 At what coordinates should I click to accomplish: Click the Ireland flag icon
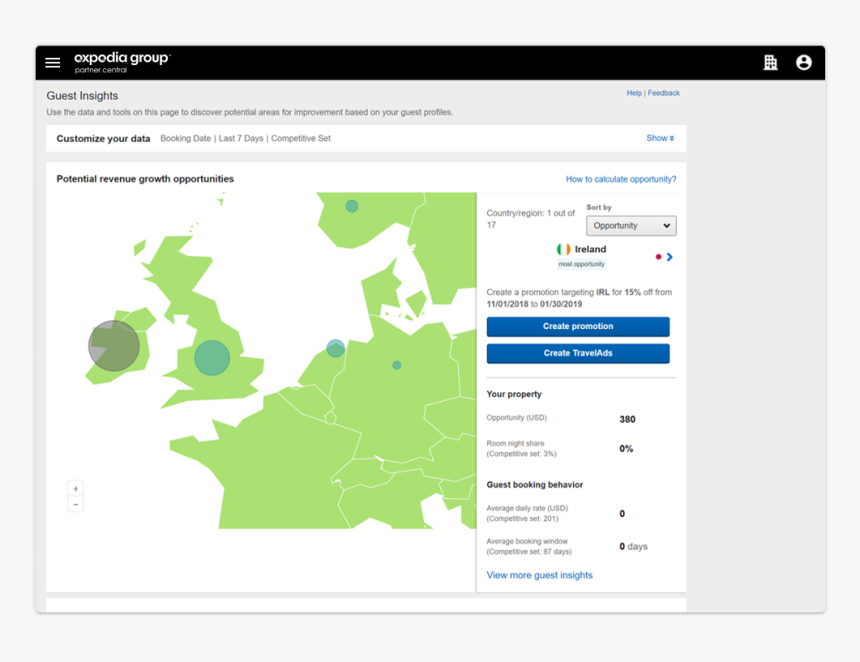[x=562, y=248]
